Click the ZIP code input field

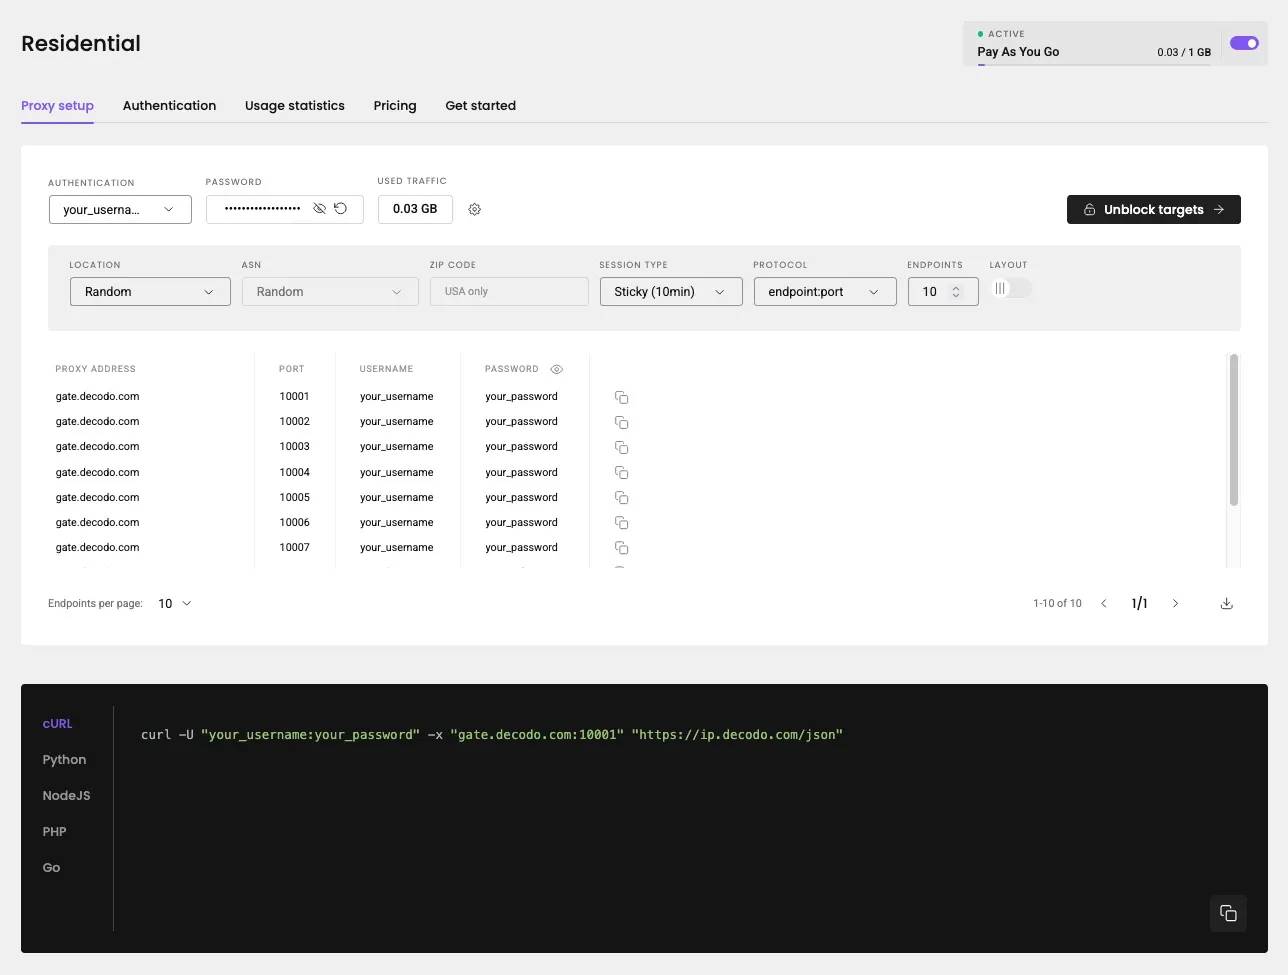[x=509, y=292]
